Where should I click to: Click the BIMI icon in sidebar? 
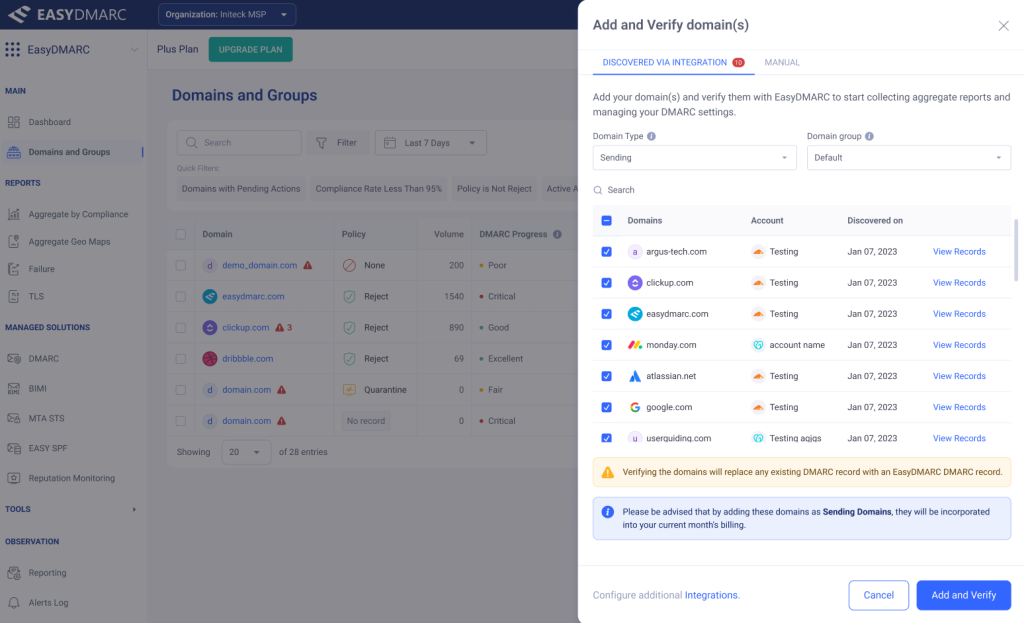pyautogui.click(x=14, y=388)
